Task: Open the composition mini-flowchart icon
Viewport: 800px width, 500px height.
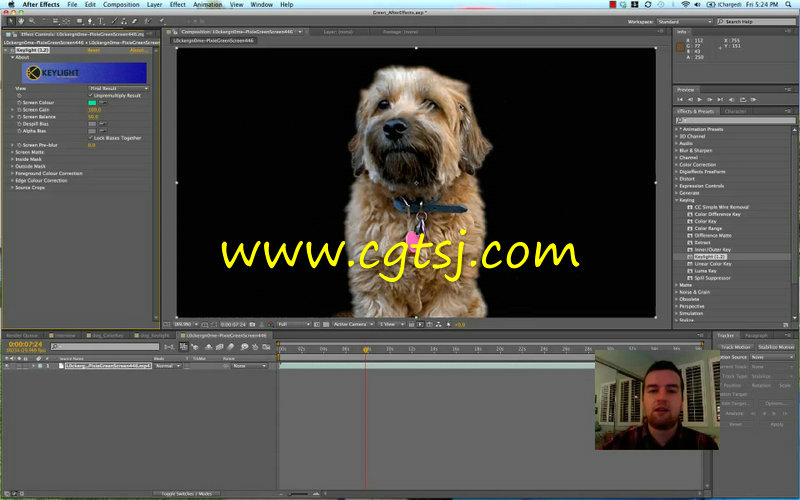Action: (169, 347)
